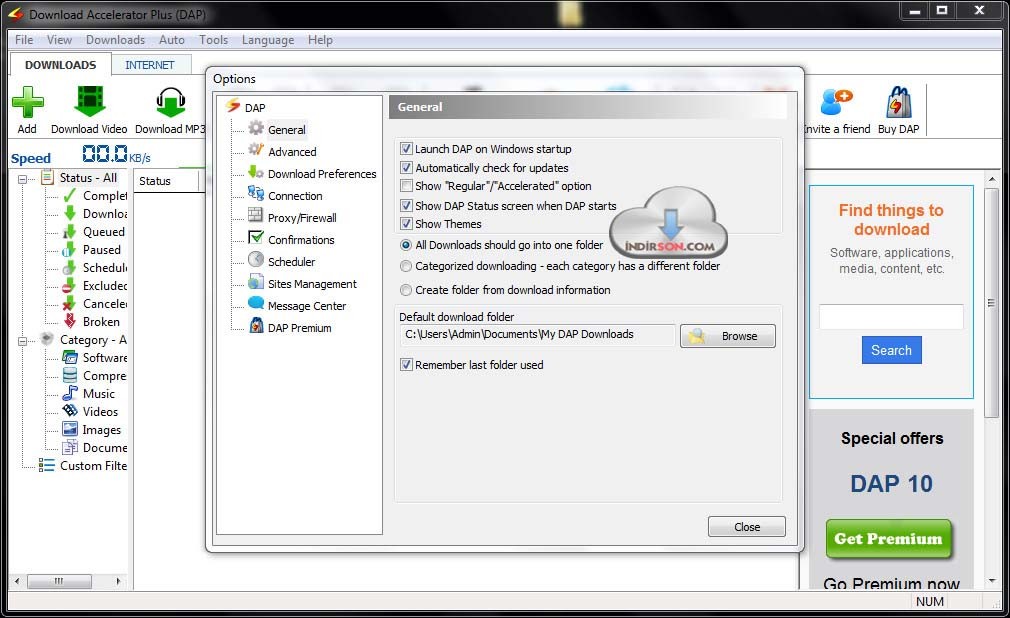Select the General gear icon in Options tree

[256, 128]
